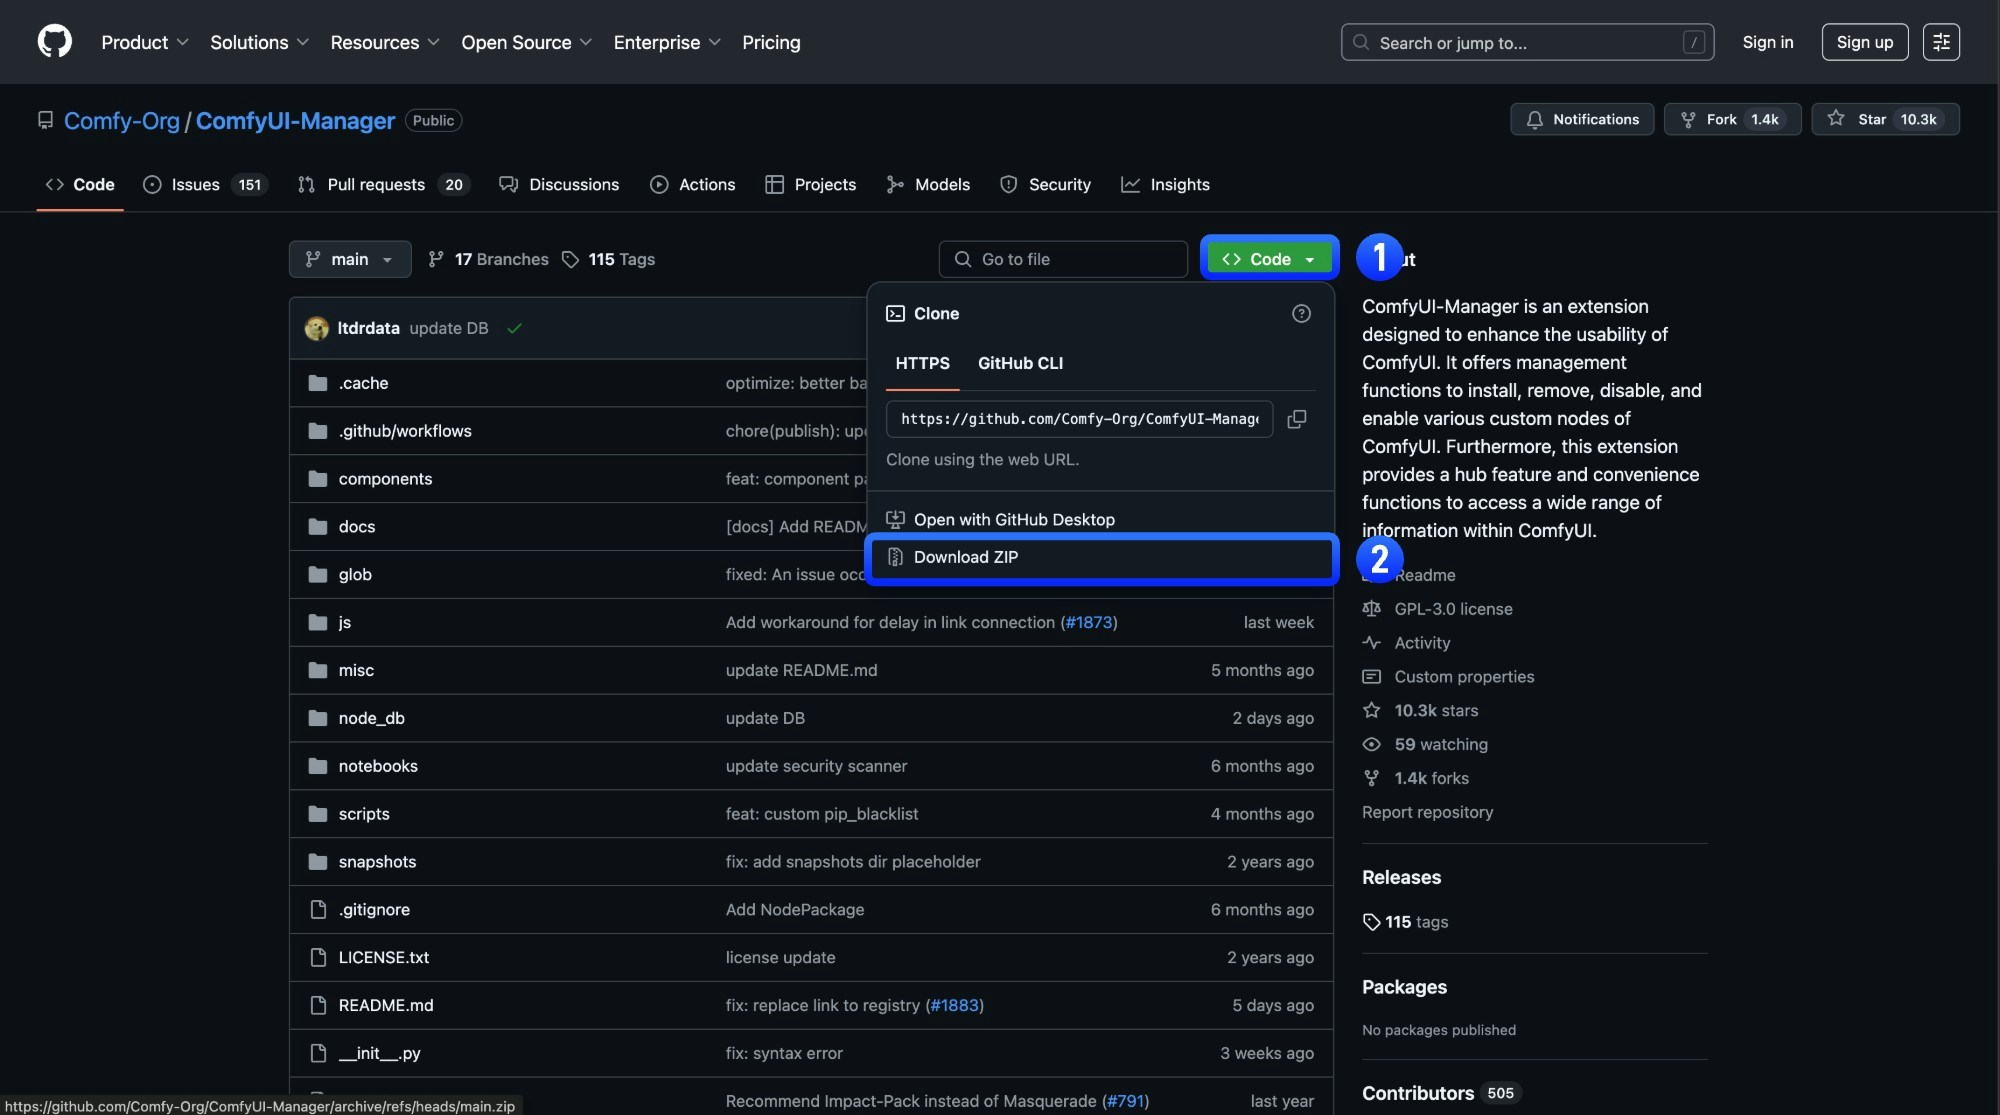Image resolution: width=2000 pixels, height=1115 pixels.
Task: Open the Pull requests tab
Action: coord(375,184)
